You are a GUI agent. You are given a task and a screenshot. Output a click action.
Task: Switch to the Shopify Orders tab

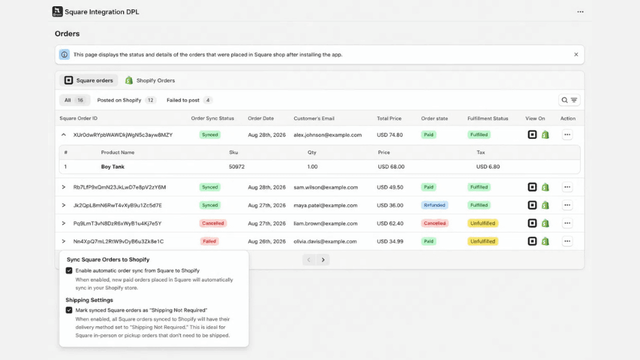[150, 80]
